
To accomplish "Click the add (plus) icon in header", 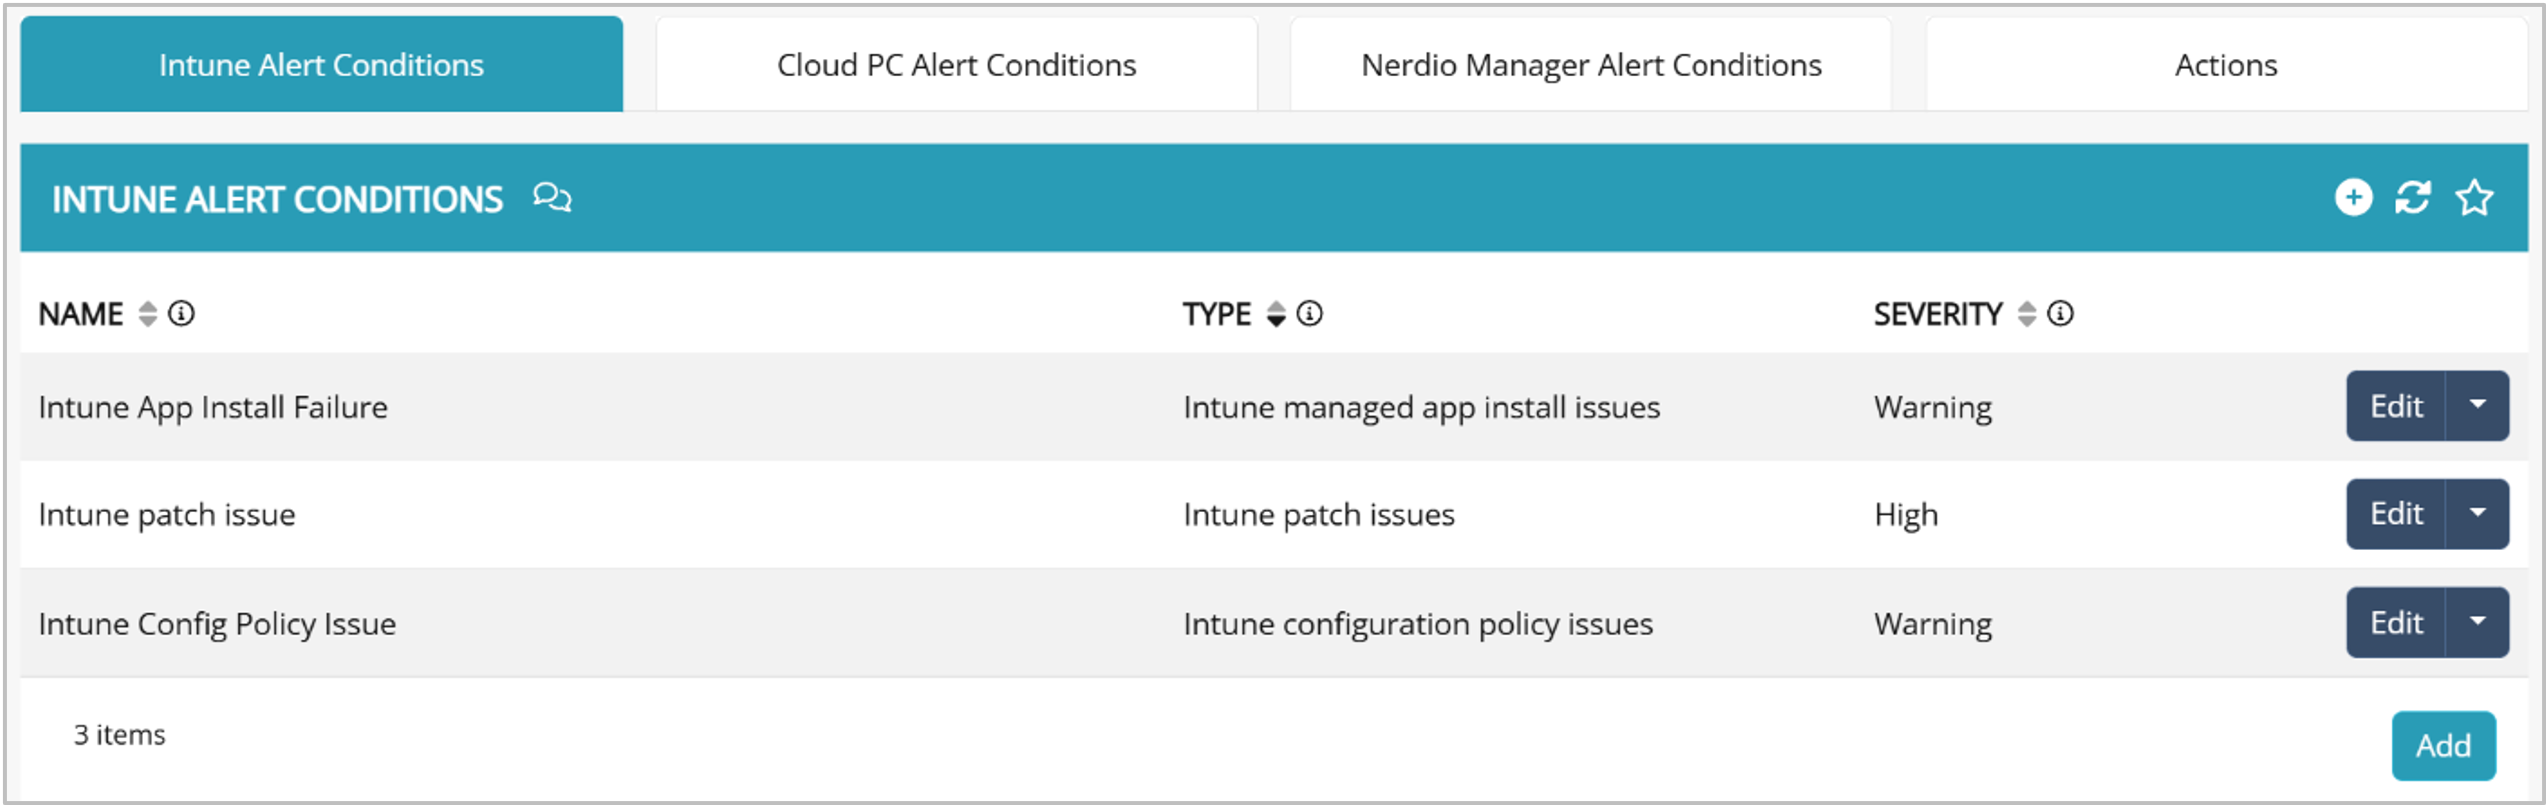I will (x=2352, y=197).
